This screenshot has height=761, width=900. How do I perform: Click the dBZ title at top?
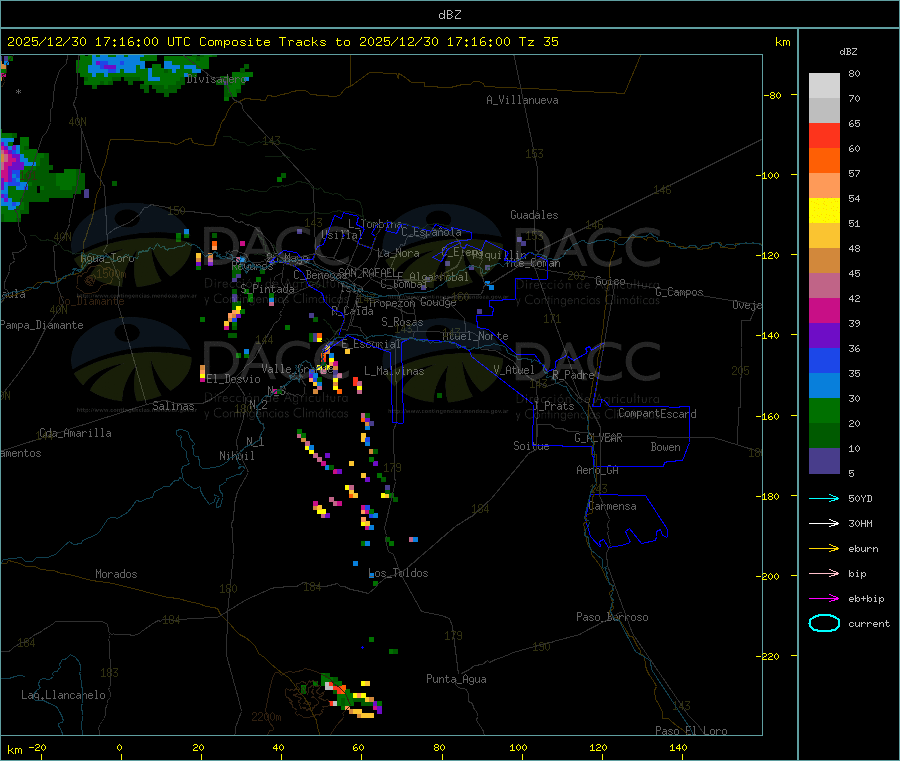click(x=449, y=15)
